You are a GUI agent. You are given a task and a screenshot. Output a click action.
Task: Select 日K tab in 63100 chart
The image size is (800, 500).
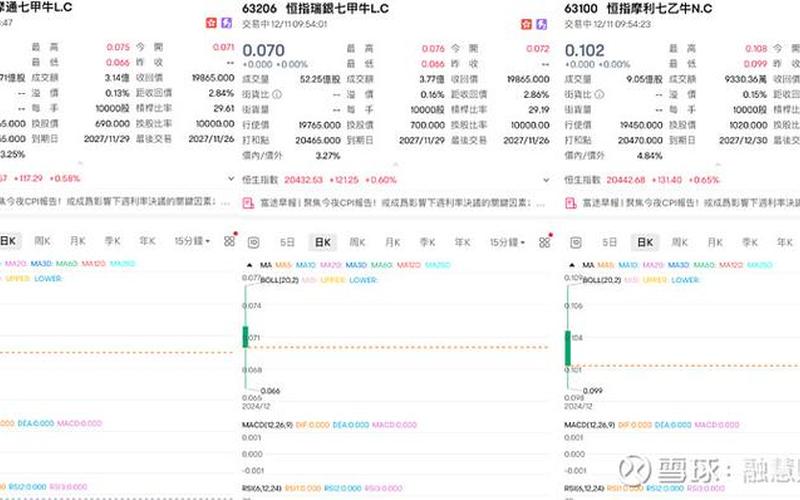645,242
